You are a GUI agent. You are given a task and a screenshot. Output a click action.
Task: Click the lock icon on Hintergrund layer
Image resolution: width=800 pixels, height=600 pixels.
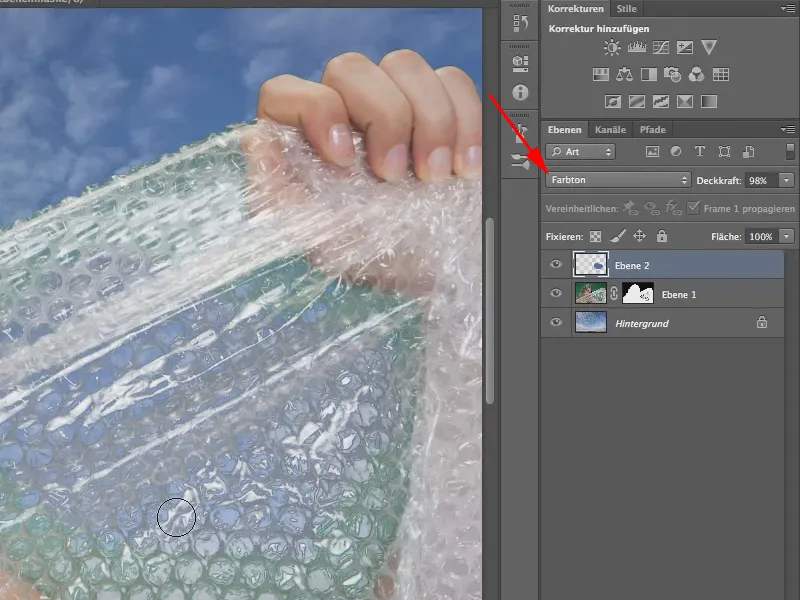click(x=762, y=322)
